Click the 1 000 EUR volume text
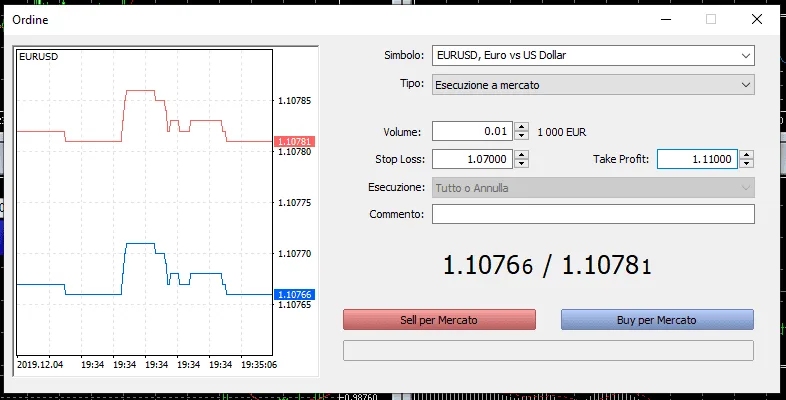Screen dimensions: 786x400 point(561,132)
